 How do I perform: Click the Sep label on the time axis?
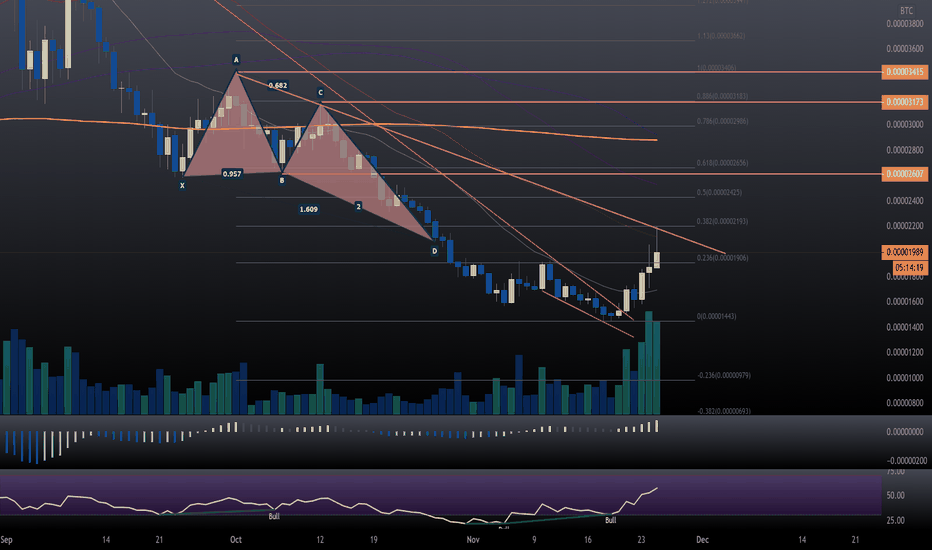pyautogui.click(x=7, y=540)
